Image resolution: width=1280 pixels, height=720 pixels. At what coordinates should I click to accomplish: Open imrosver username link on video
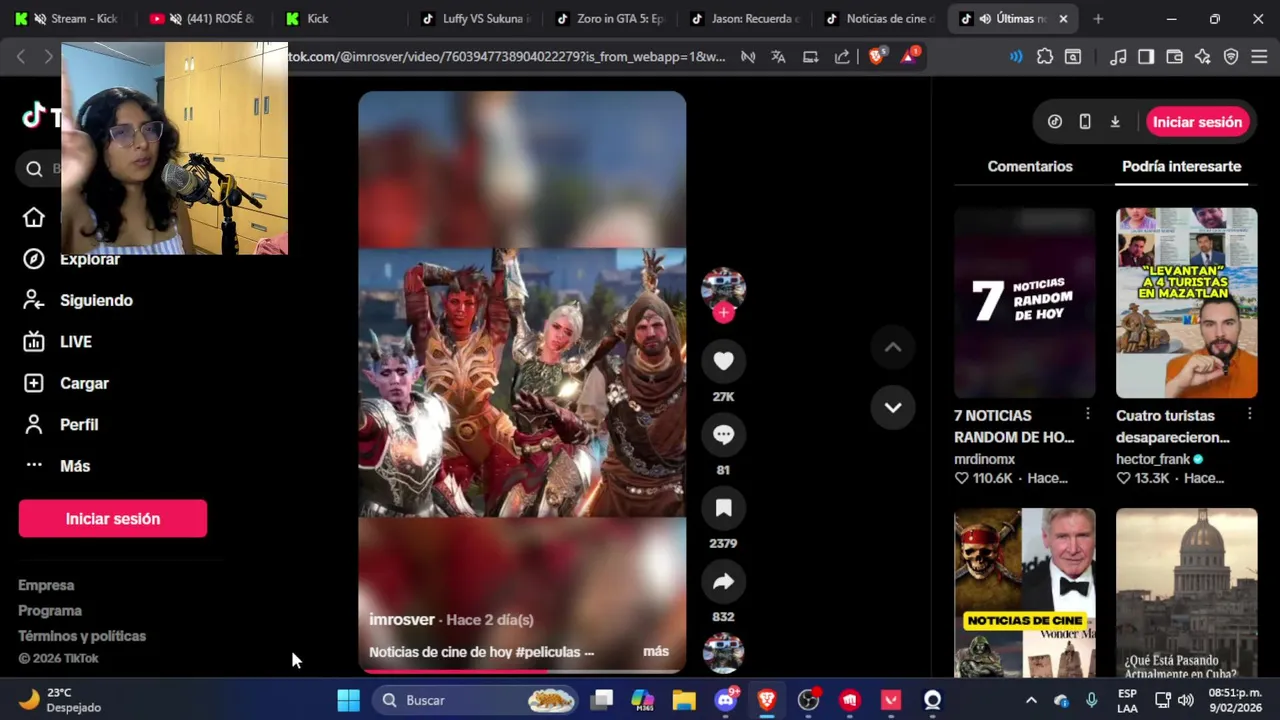coord(402,619)
